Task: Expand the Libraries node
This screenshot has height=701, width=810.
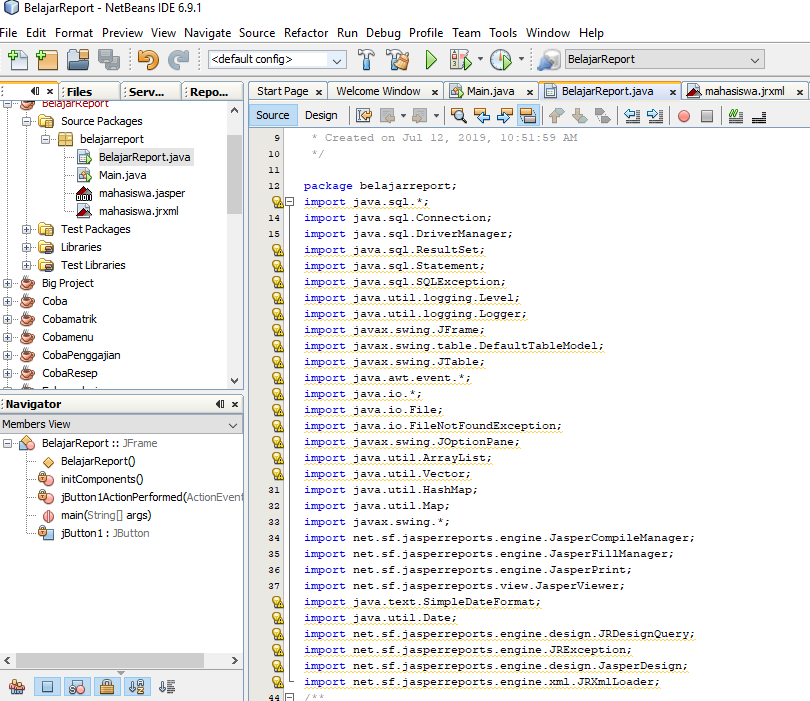Action: tap(26, 247)
